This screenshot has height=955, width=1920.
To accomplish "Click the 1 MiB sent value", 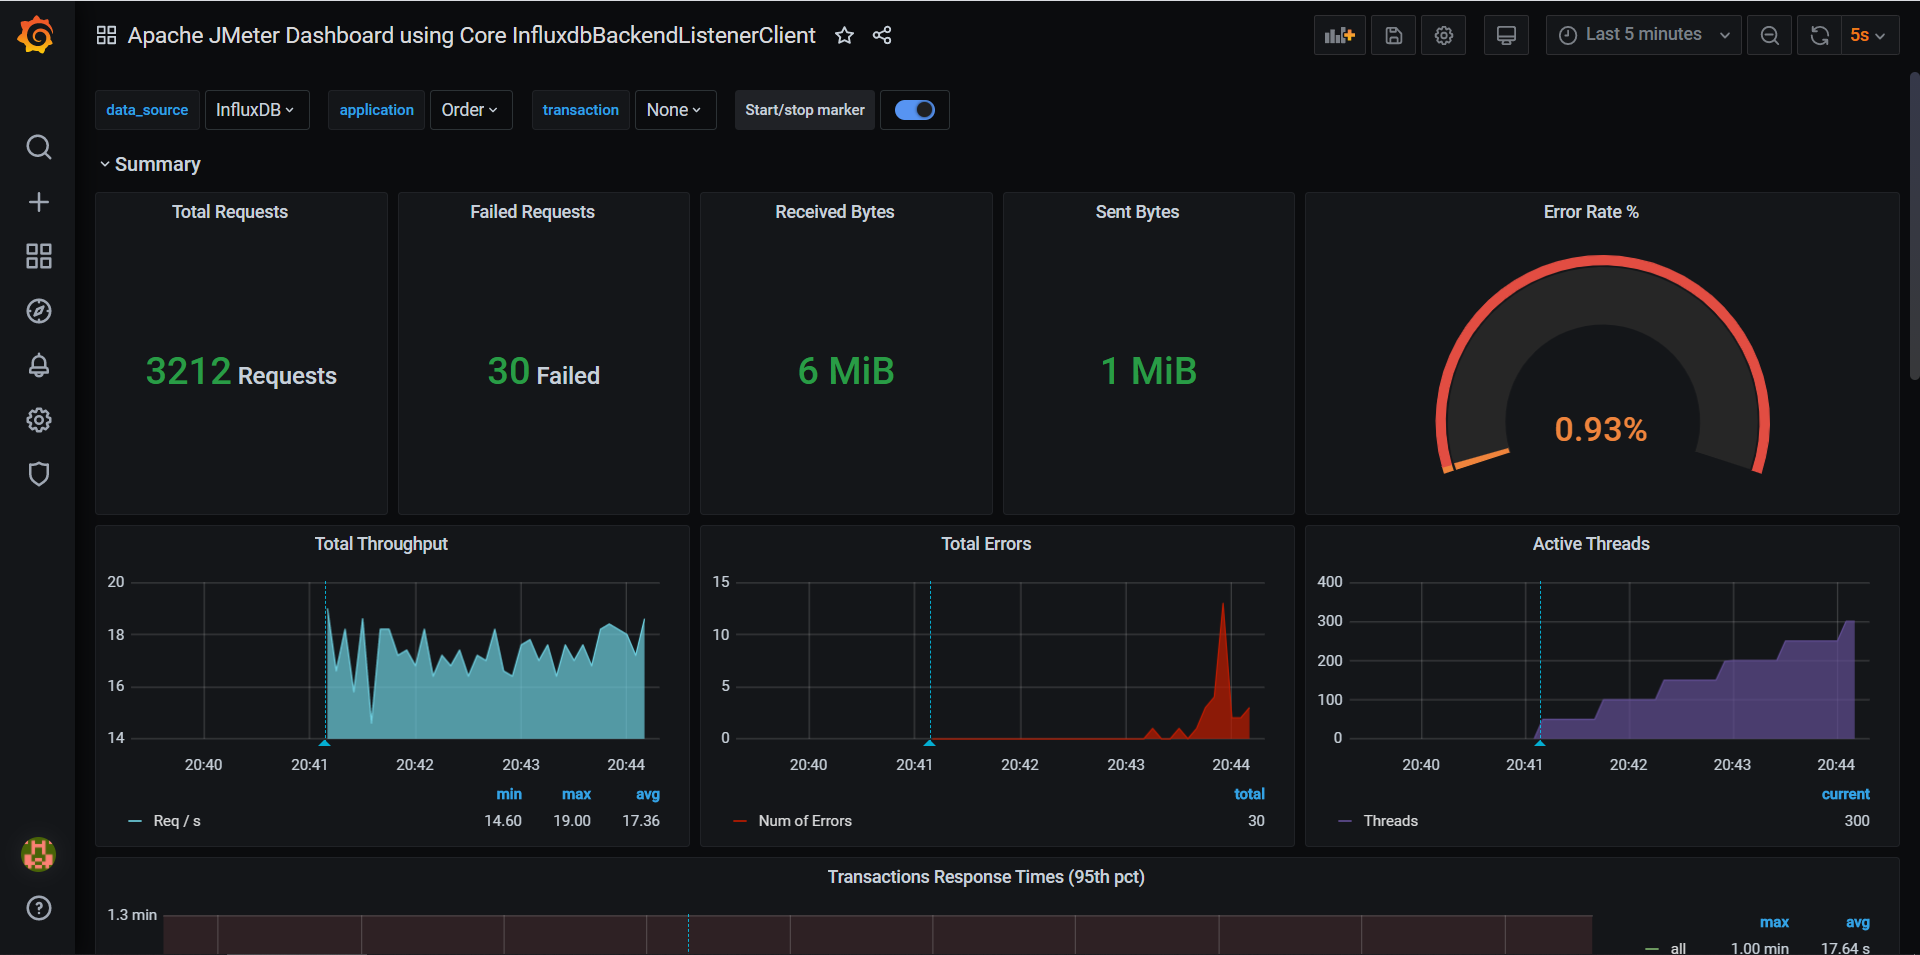I will coord(1148,372).
